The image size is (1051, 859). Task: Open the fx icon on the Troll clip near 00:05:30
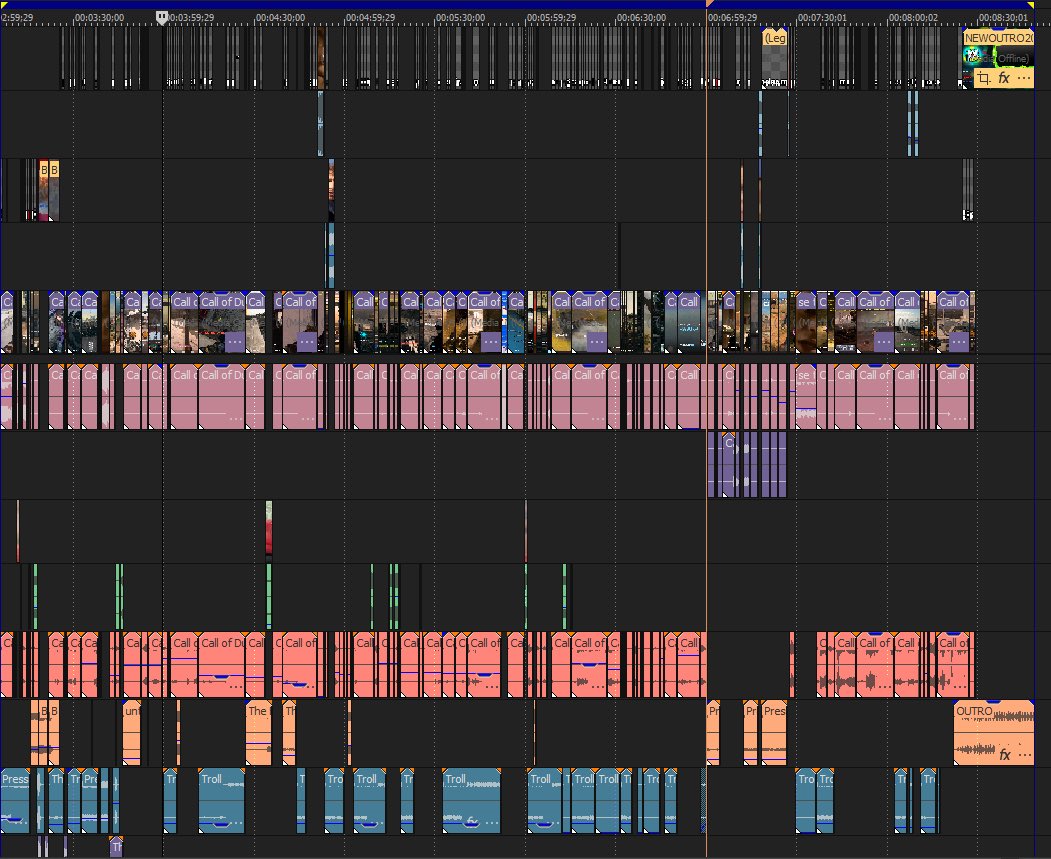472,821
